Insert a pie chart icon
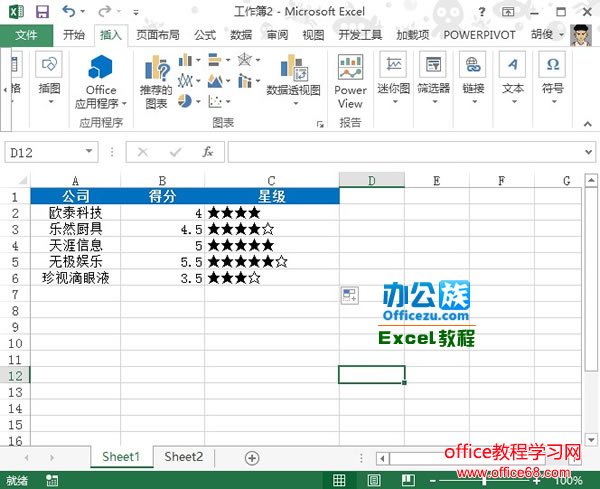 [x=185, y=101]
